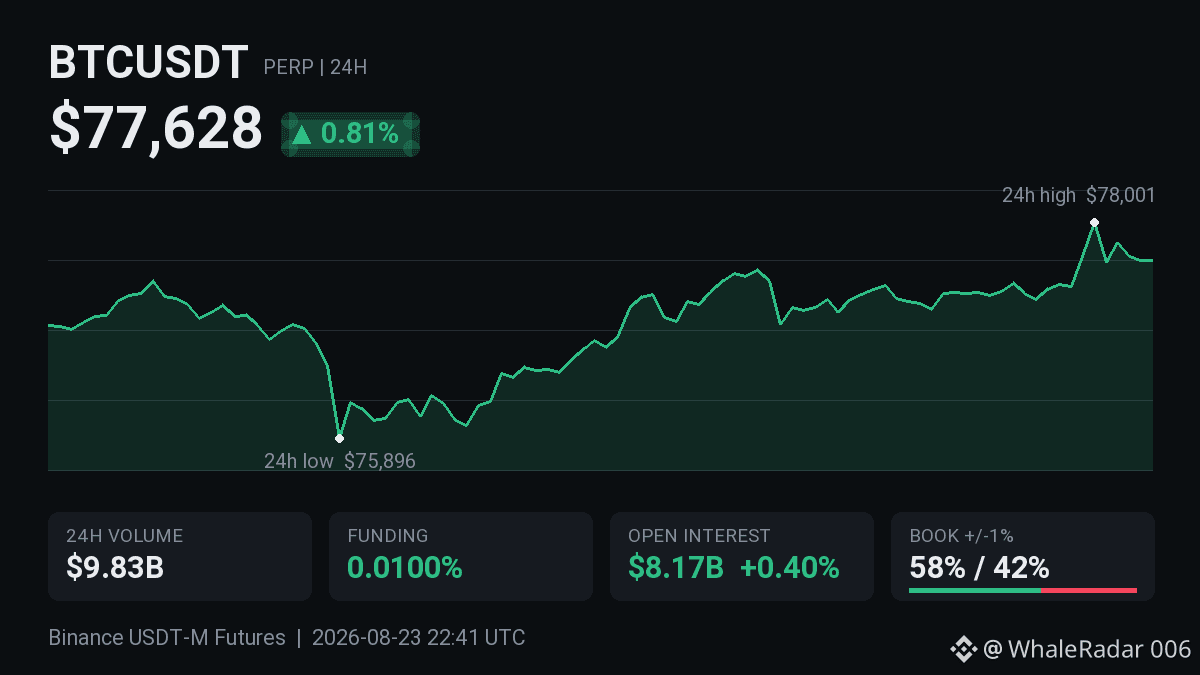The image size is (1200, 675).
Task: Click the BTCUSDT symbol title
Action: click(148, 63)
